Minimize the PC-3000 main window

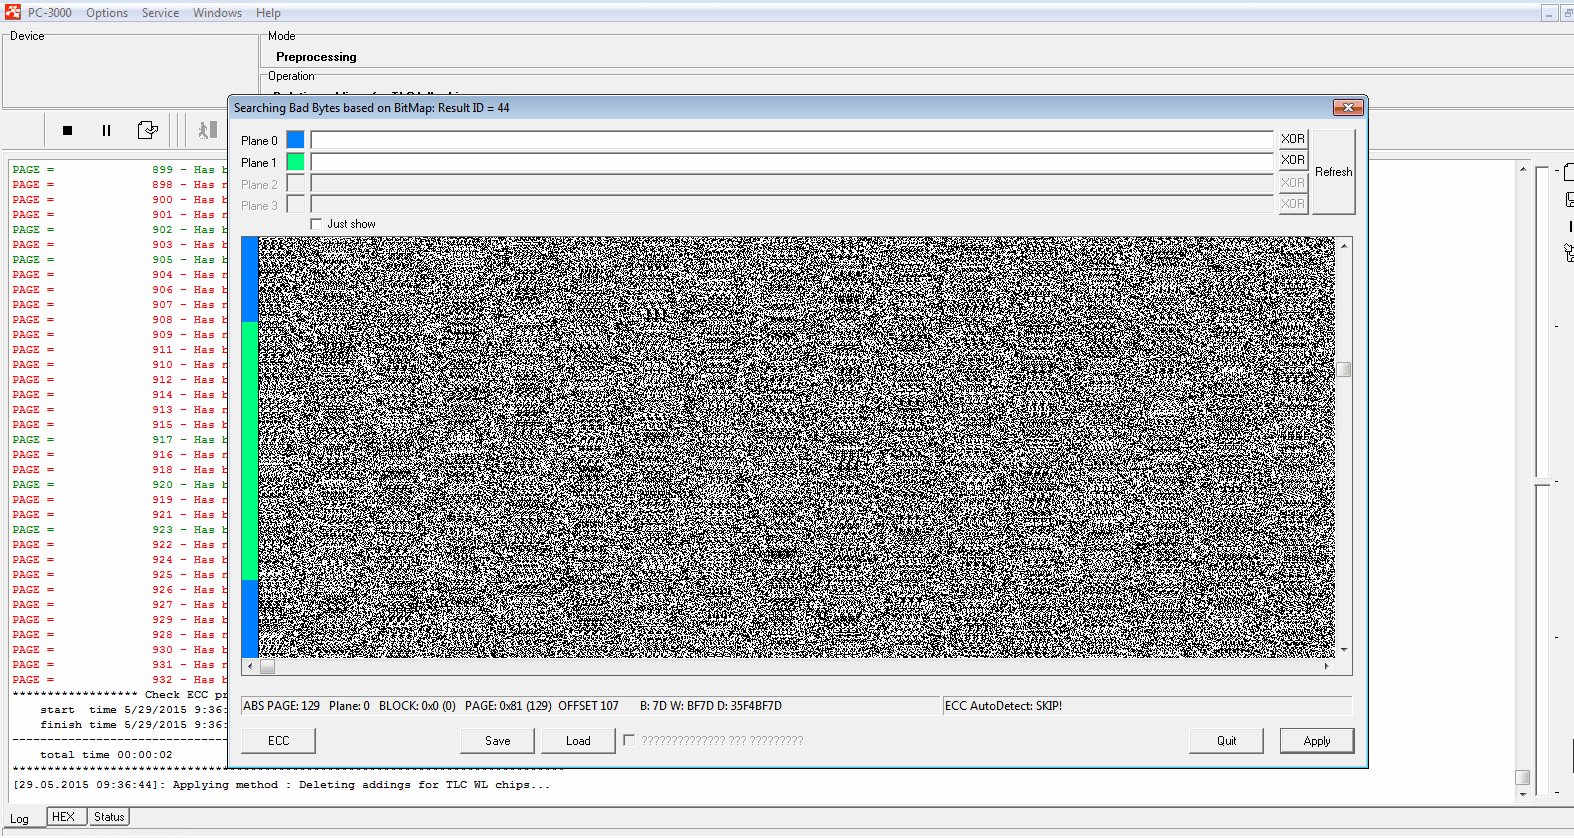[1549, 13]
